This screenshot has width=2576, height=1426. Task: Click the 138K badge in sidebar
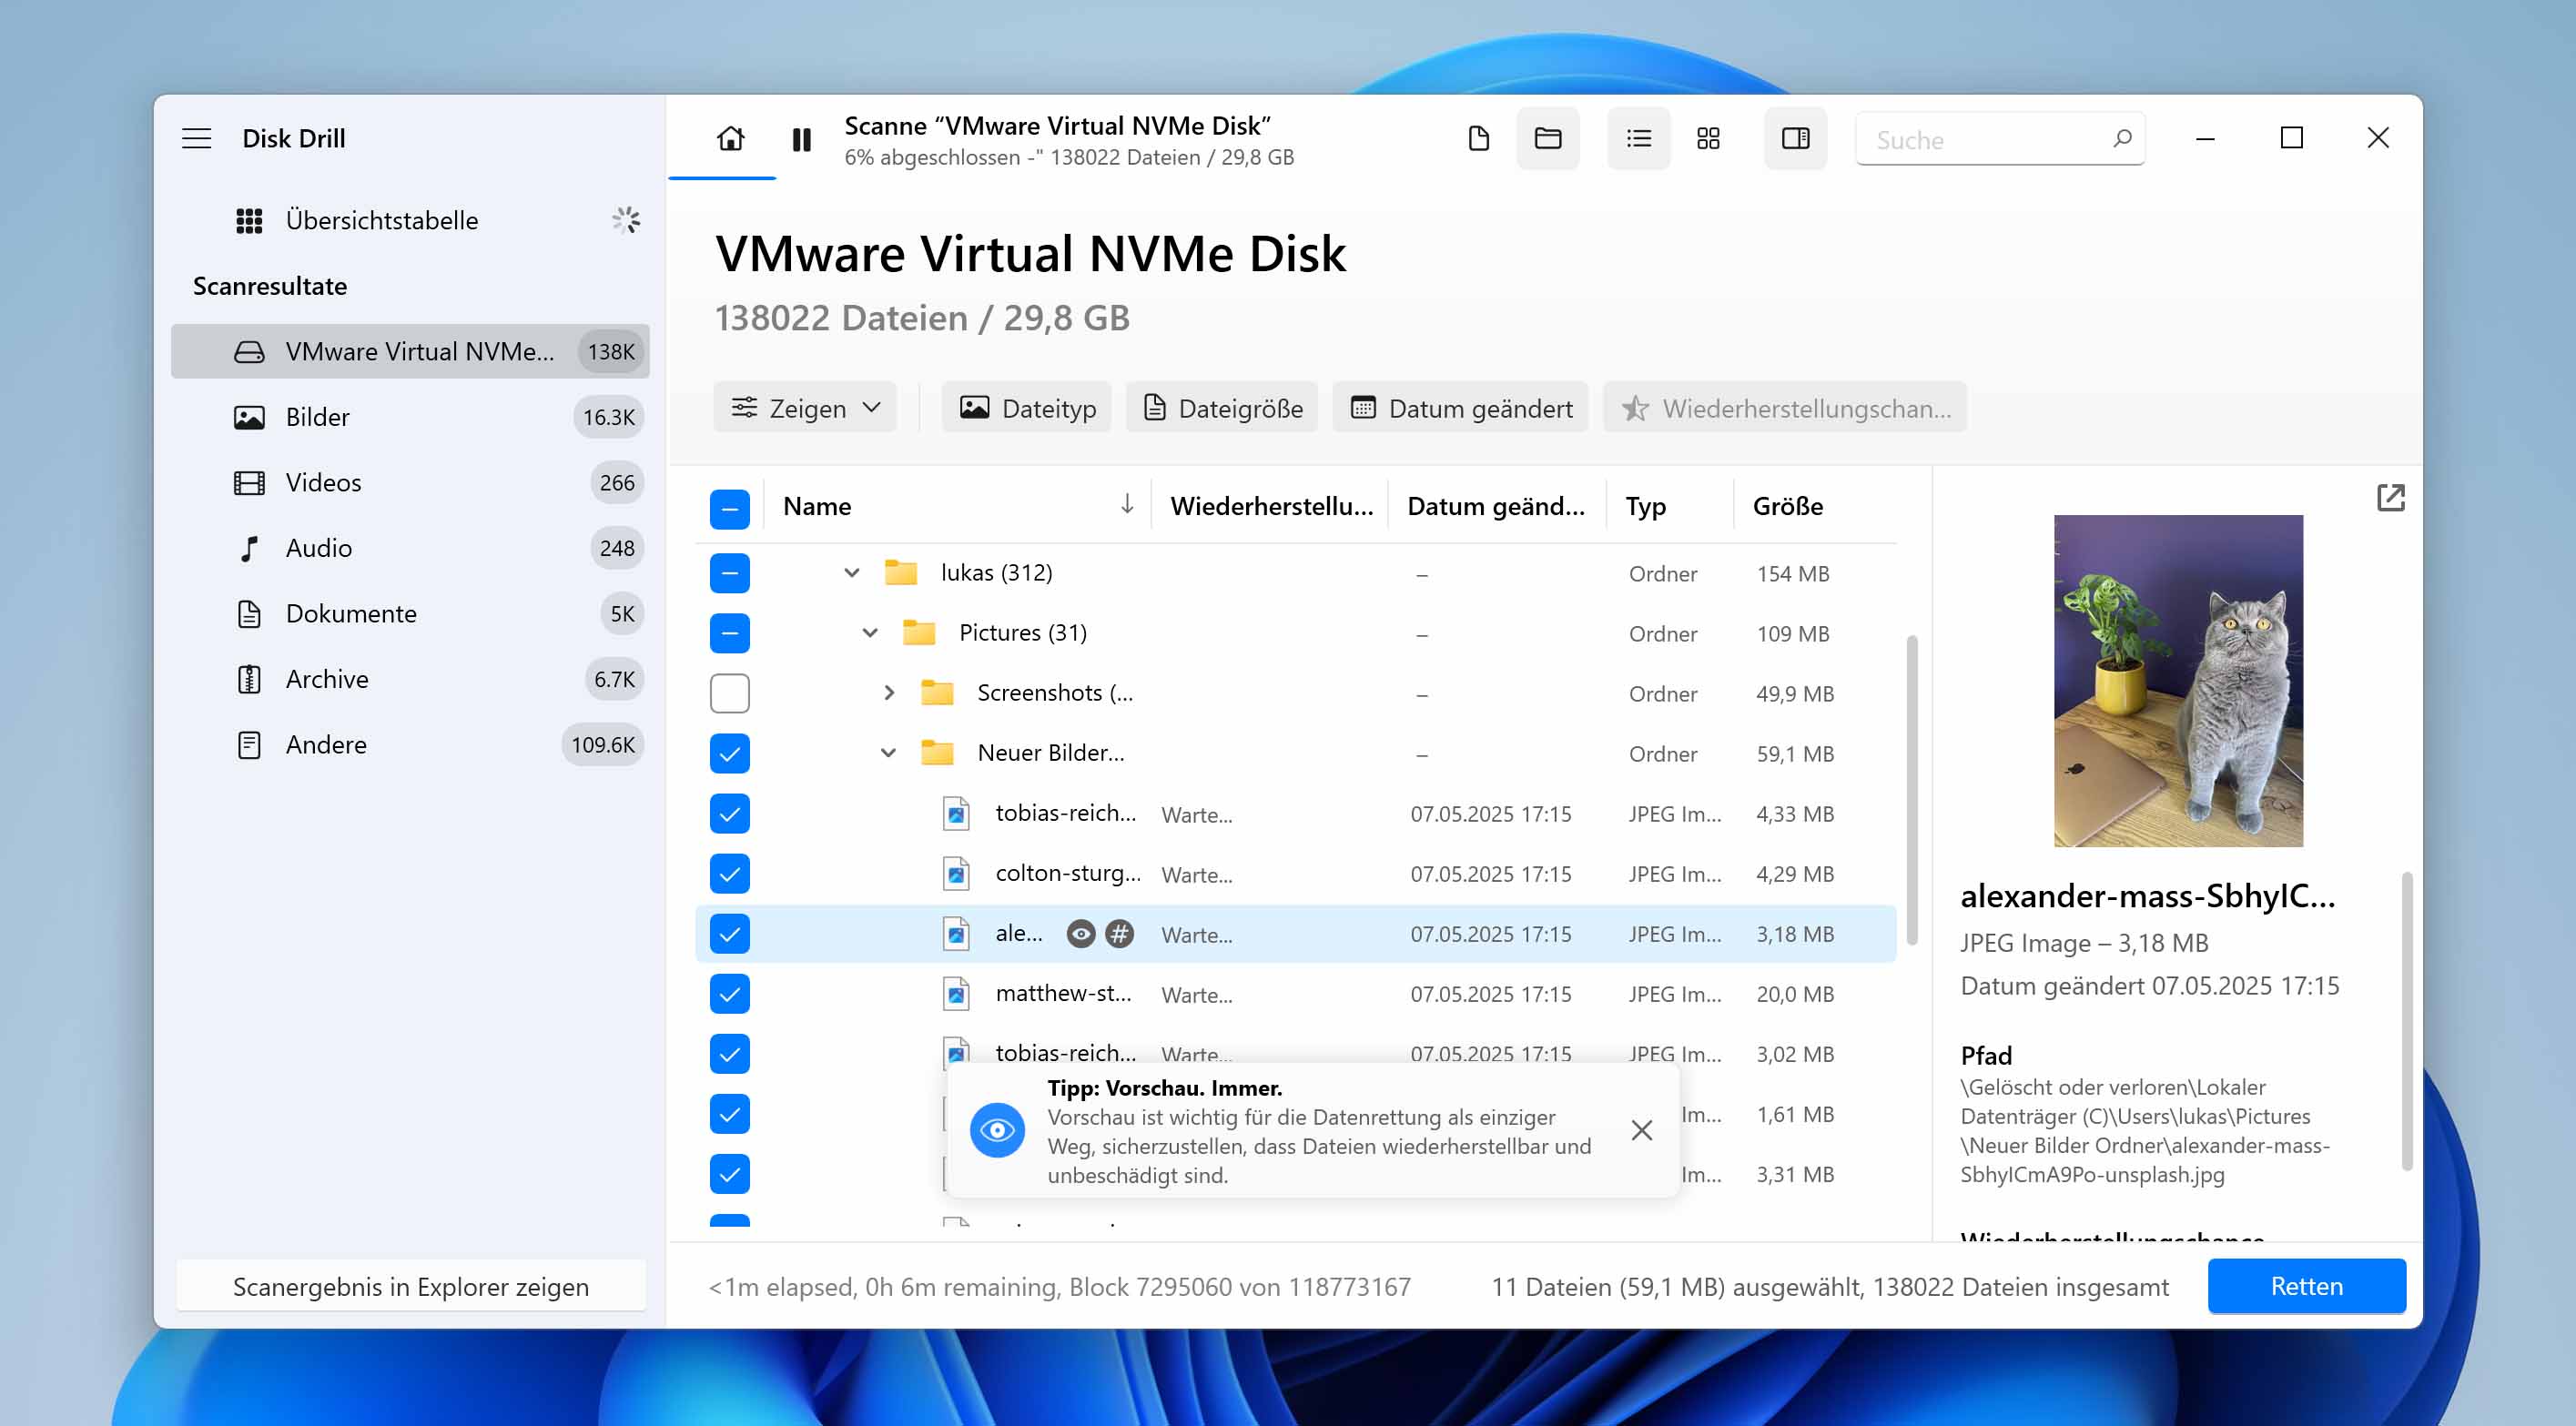click(x=610, y=351)
